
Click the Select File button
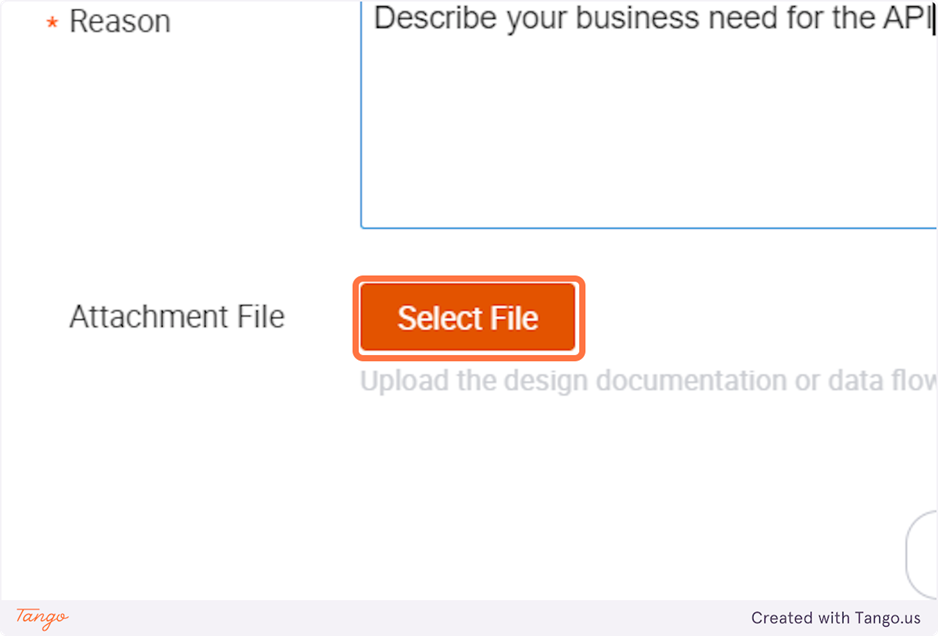click(x=468, y=318)
